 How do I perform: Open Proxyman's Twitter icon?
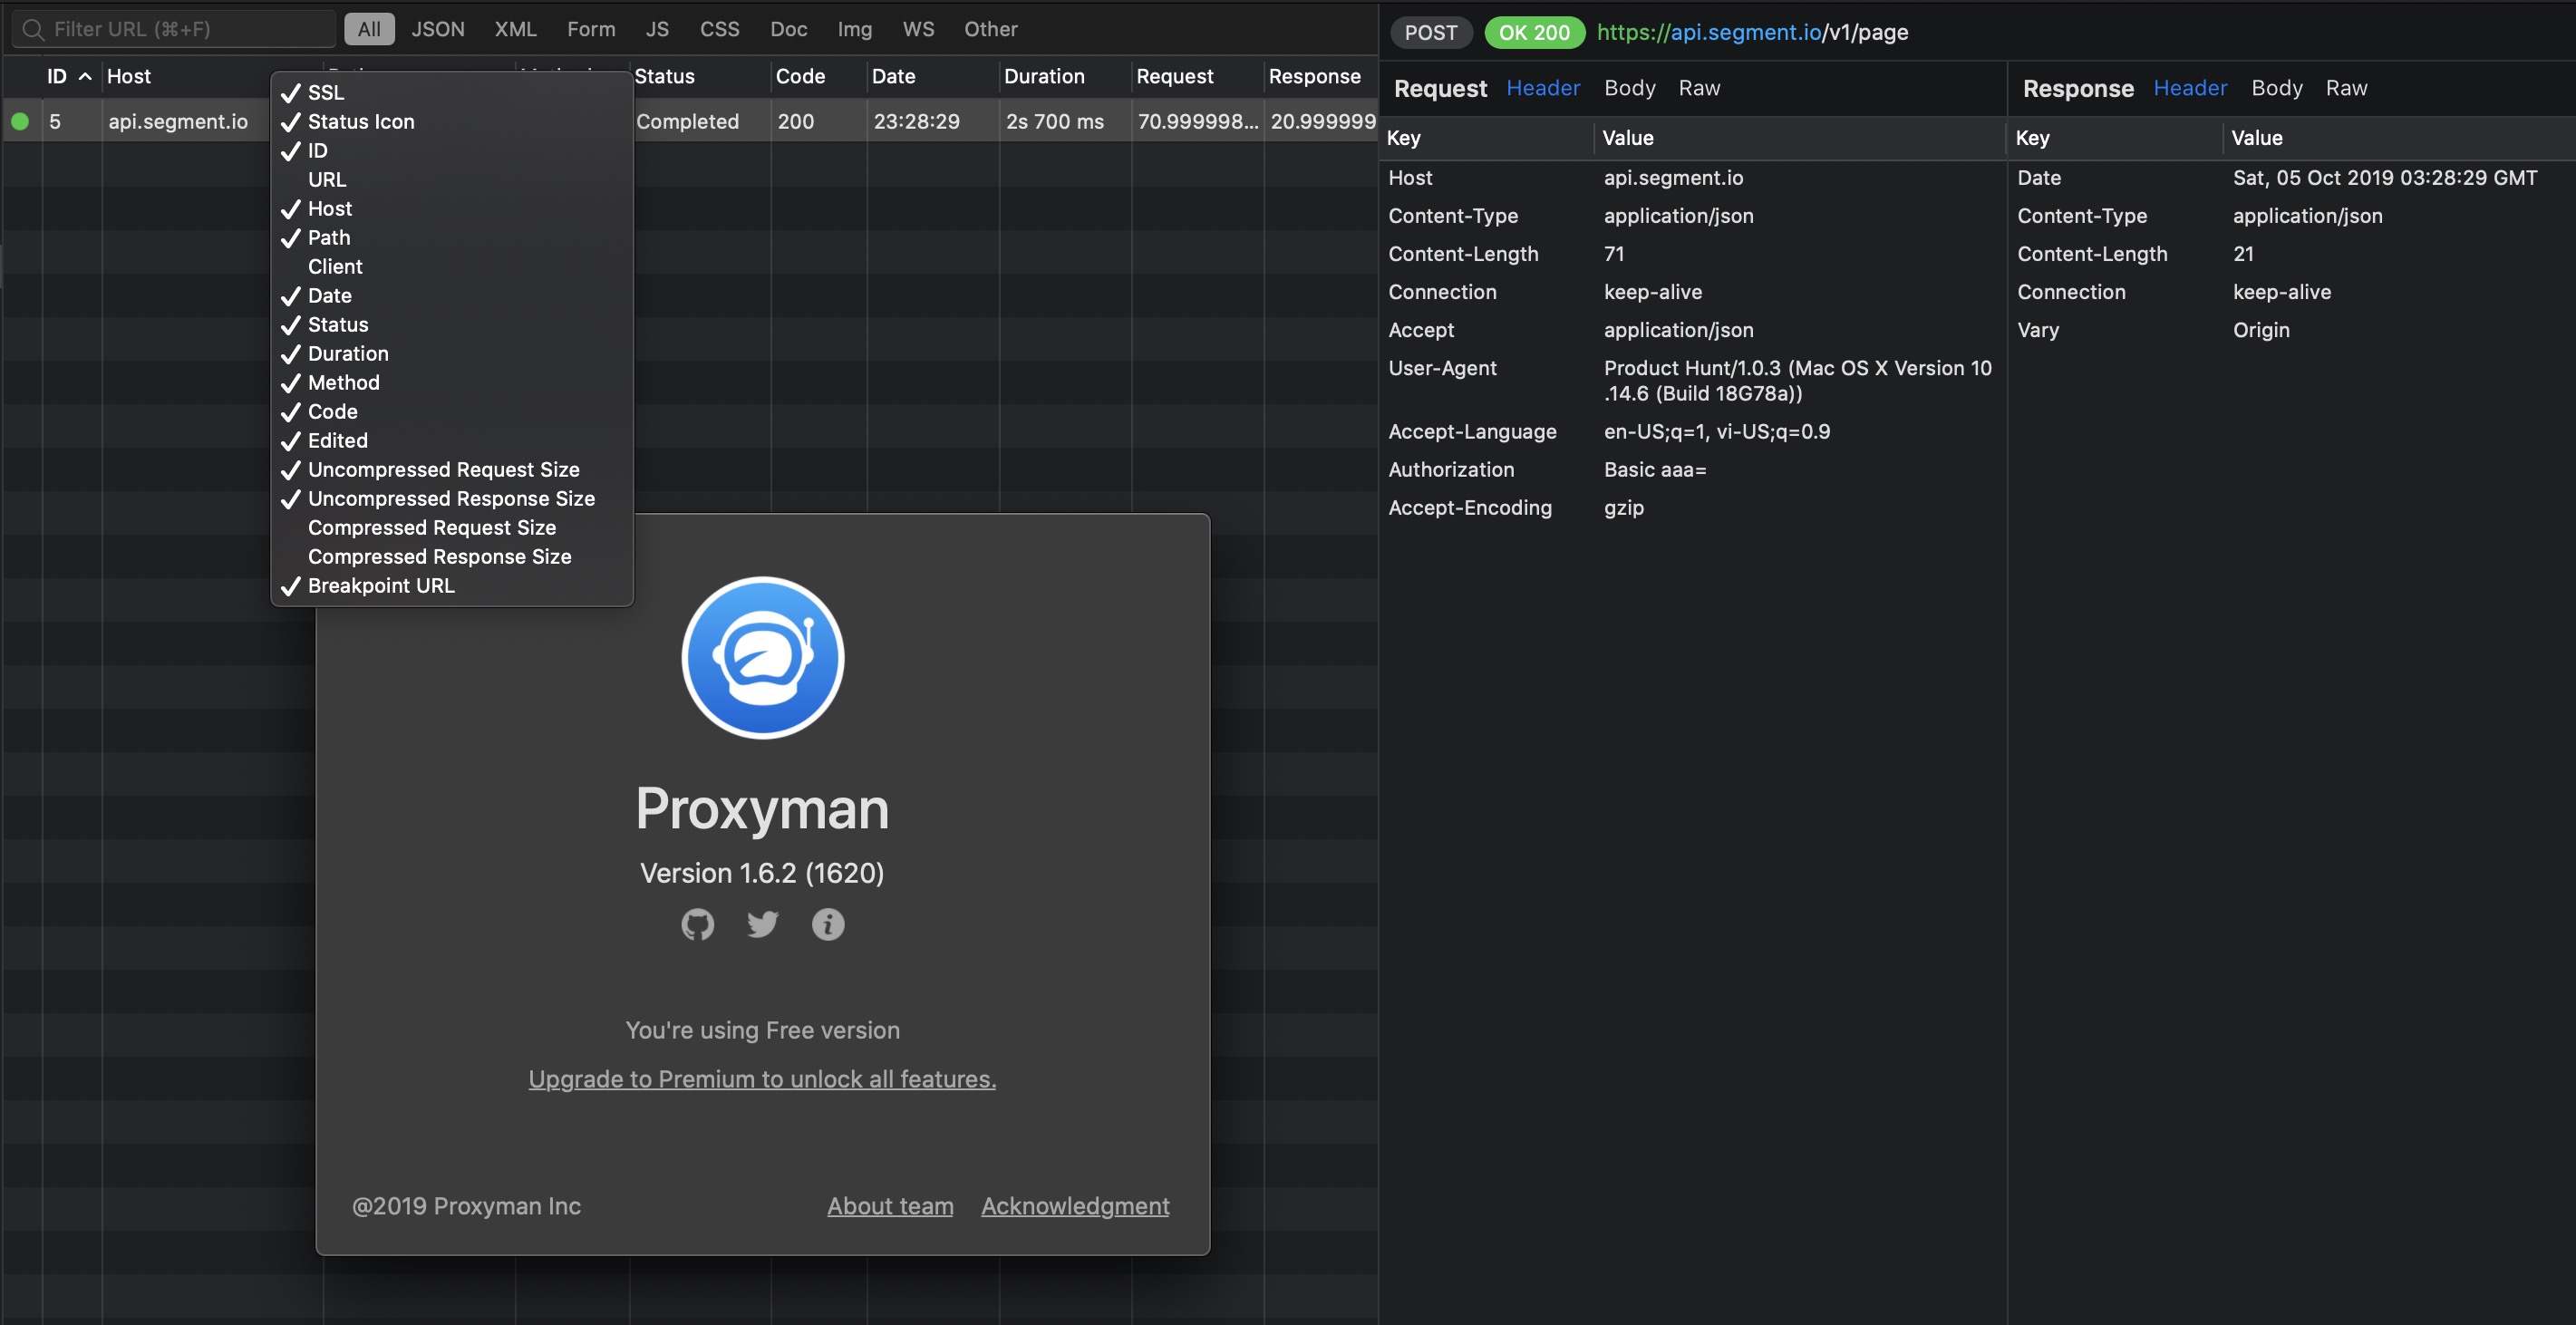click(x=762, y=924)
